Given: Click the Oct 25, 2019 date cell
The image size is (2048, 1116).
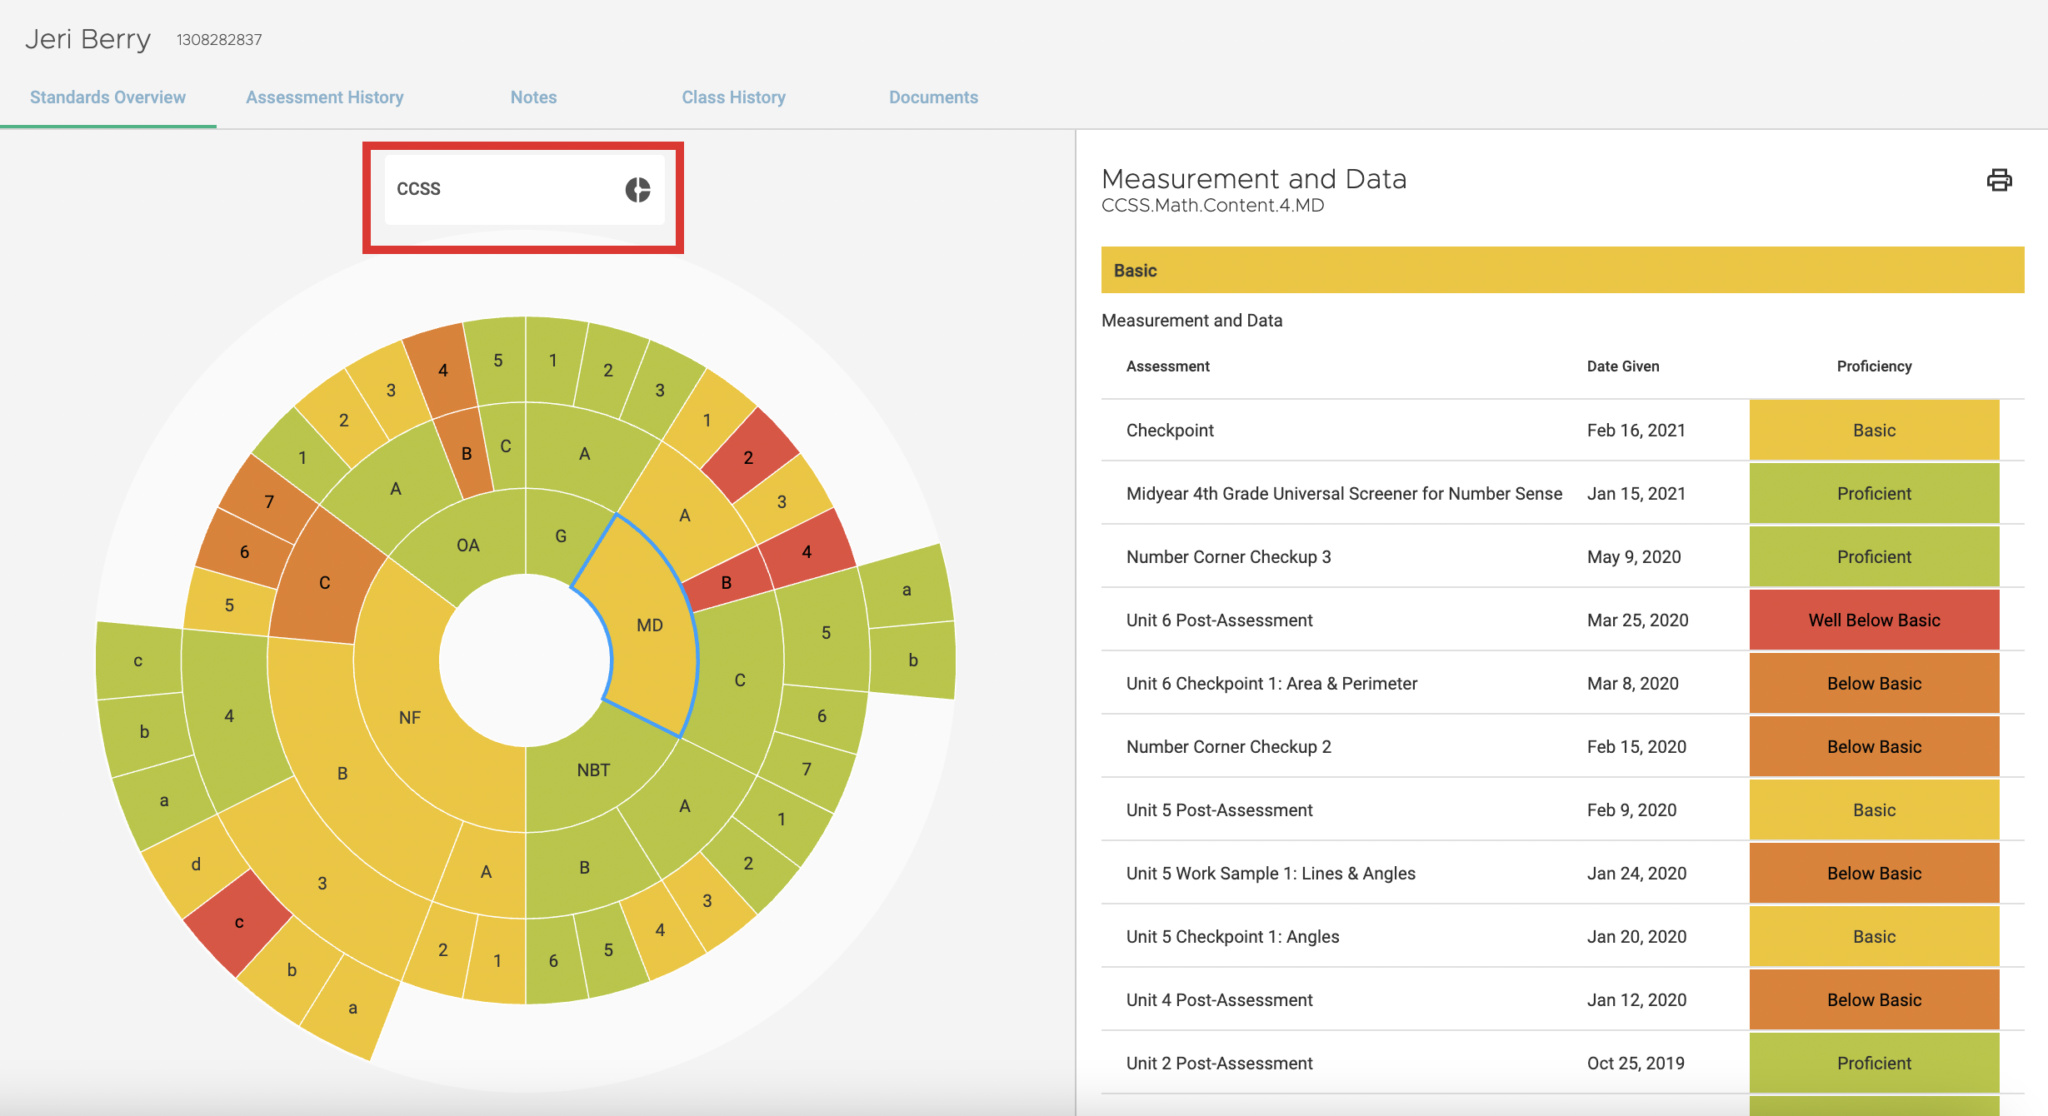Looking at the screenshot, I should [x=1635, y=1063].
